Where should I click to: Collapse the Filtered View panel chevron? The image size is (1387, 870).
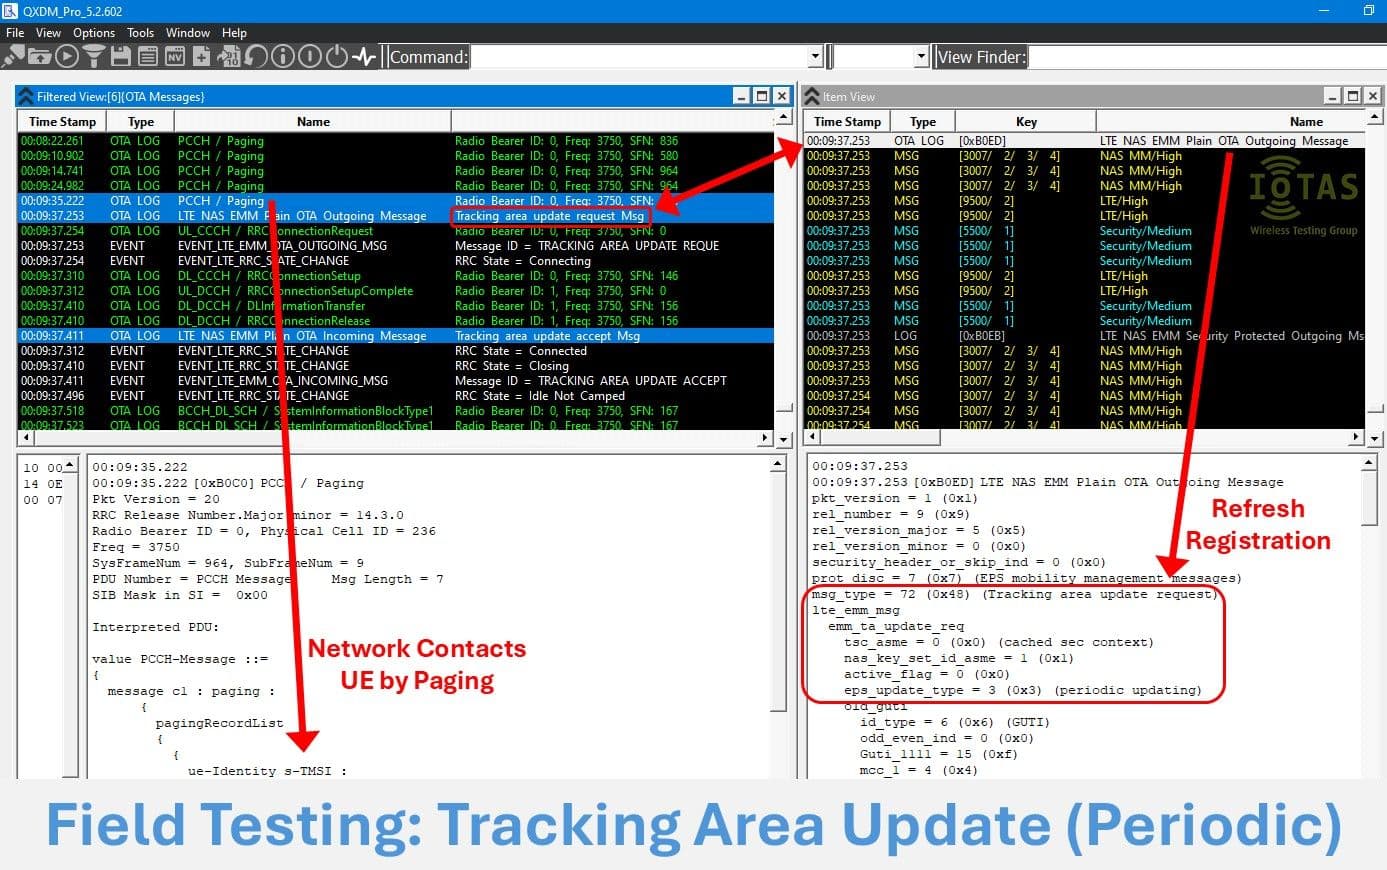[26, 97]
